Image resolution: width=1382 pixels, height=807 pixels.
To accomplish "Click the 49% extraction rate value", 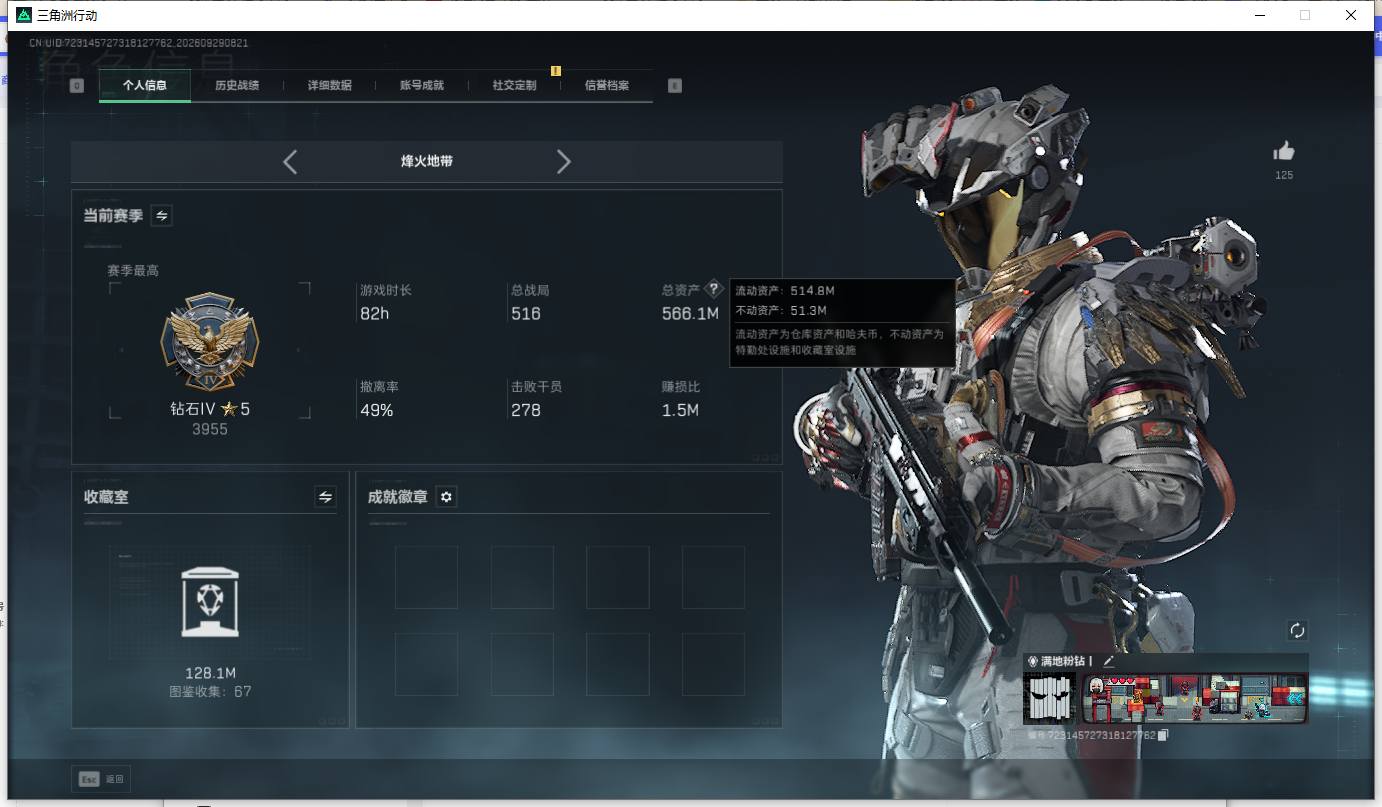I will click(x=377, y=410).
